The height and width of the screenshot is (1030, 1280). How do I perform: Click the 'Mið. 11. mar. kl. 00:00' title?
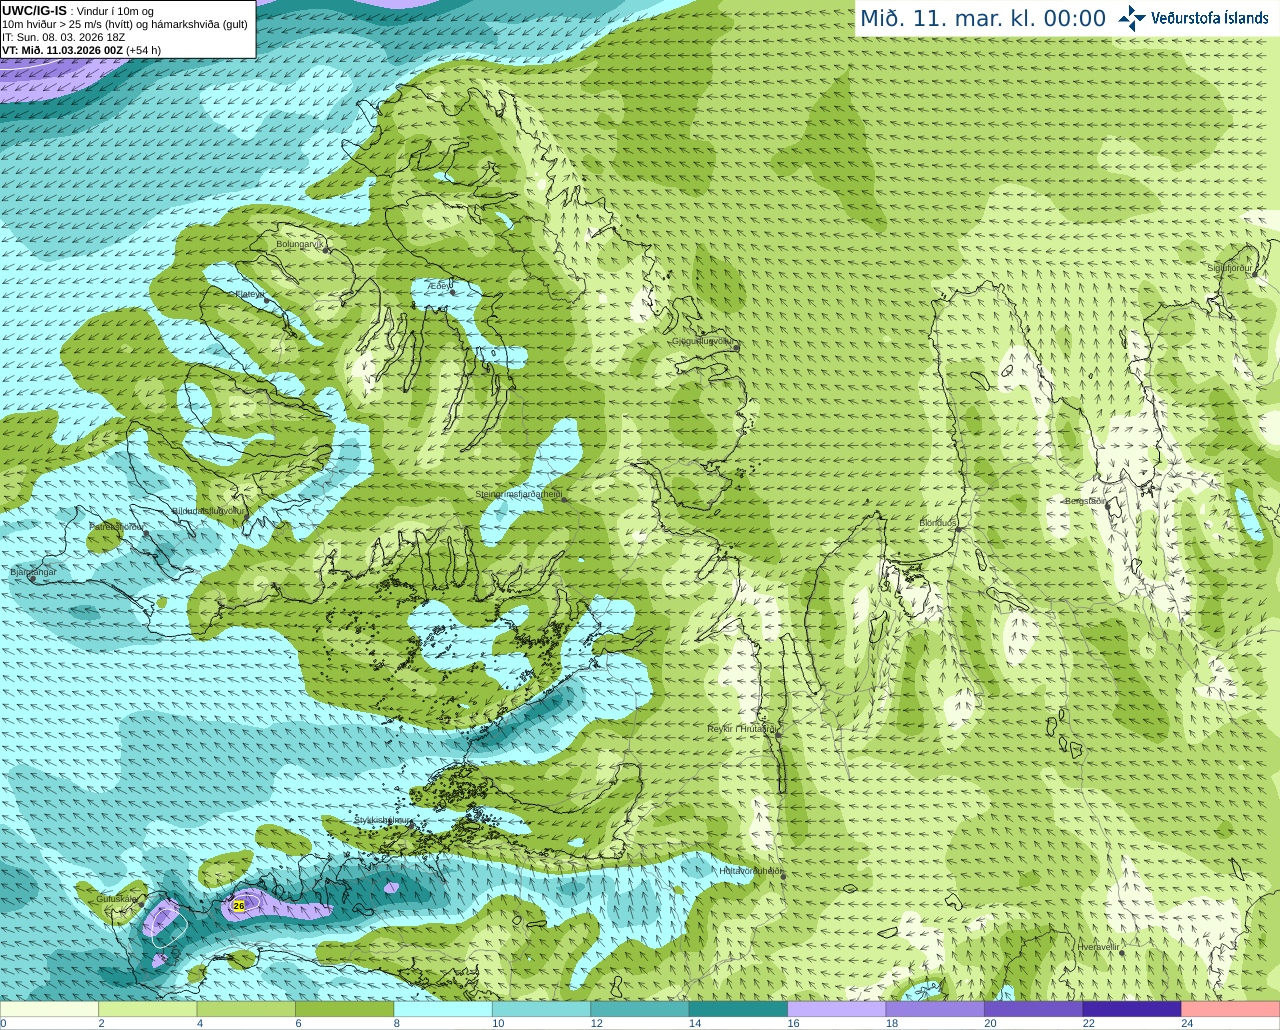click(983, 19)
